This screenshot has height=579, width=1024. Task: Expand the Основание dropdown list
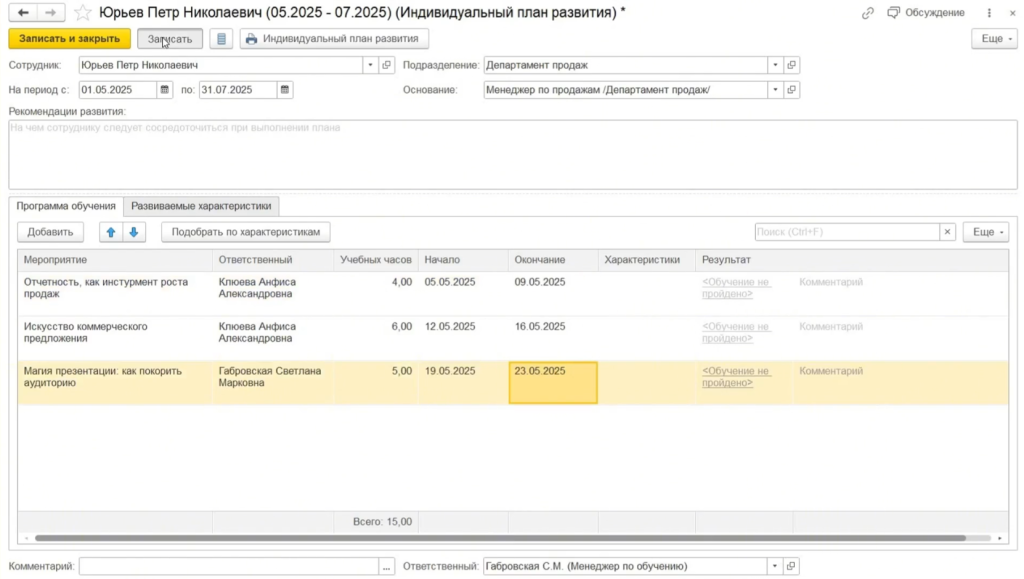point(775,90)
